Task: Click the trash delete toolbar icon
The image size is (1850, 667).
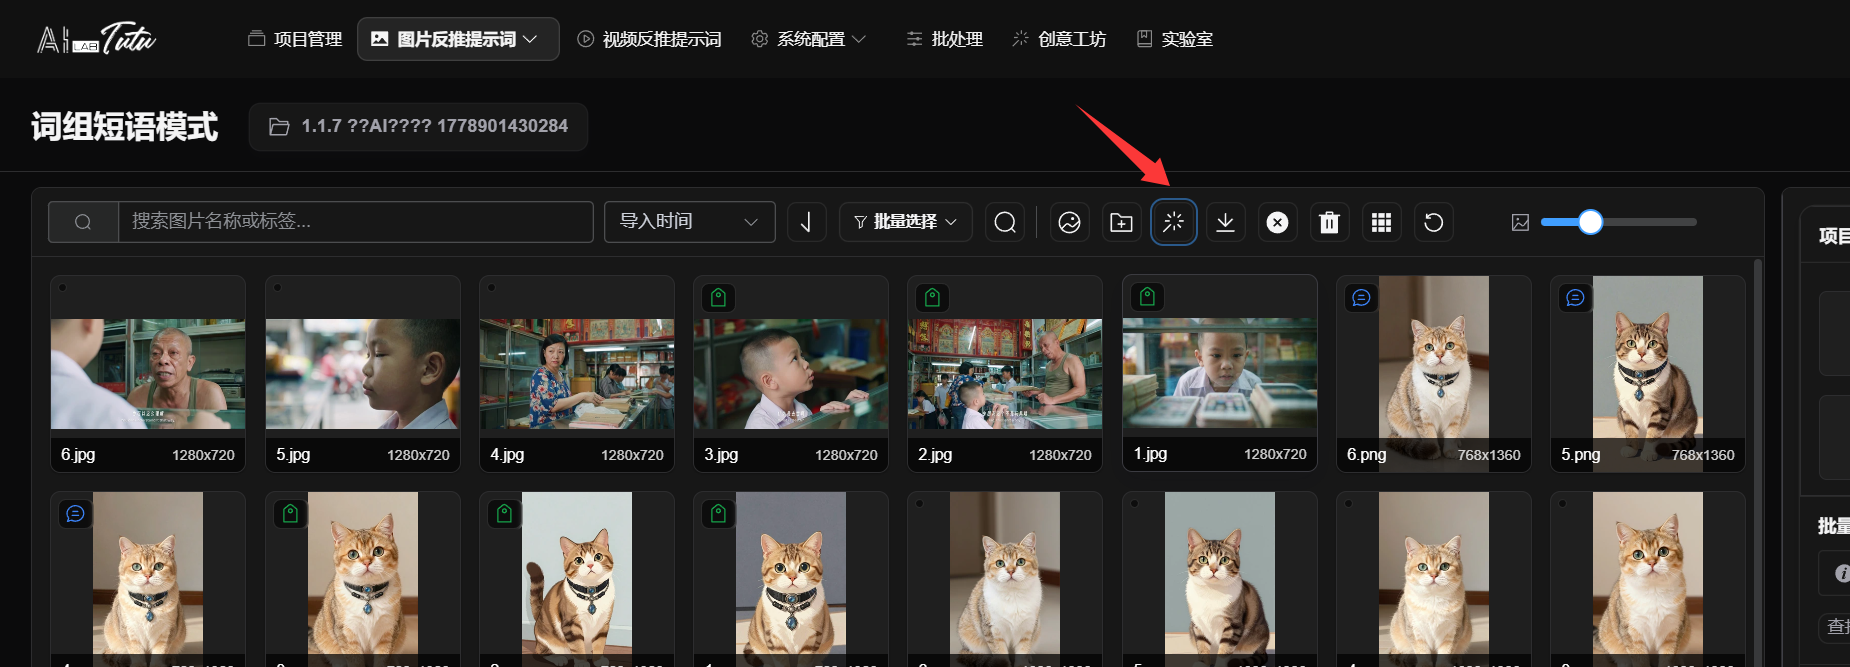Action: (x=1329, y=222)
